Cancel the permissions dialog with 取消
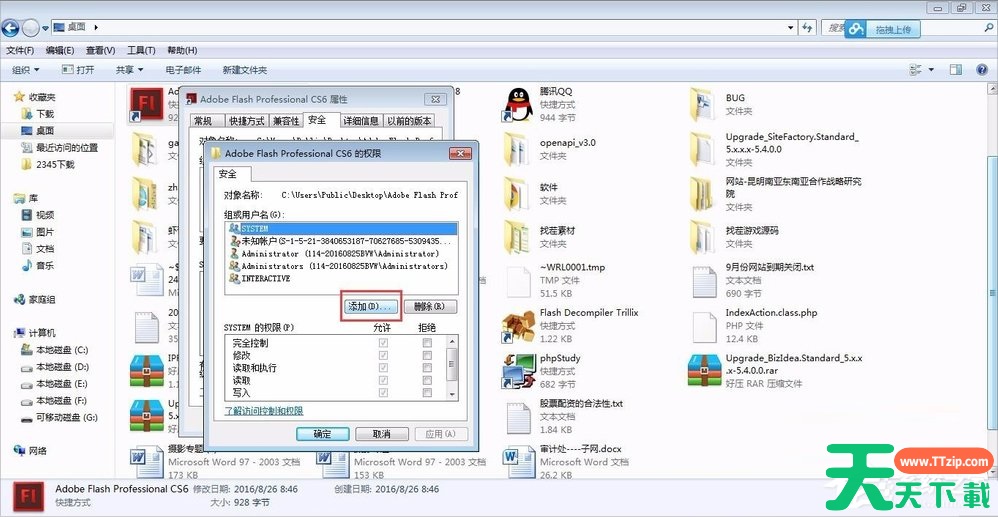Image resolution: width=998 pixels, height=517 pixels. (382, 434)
